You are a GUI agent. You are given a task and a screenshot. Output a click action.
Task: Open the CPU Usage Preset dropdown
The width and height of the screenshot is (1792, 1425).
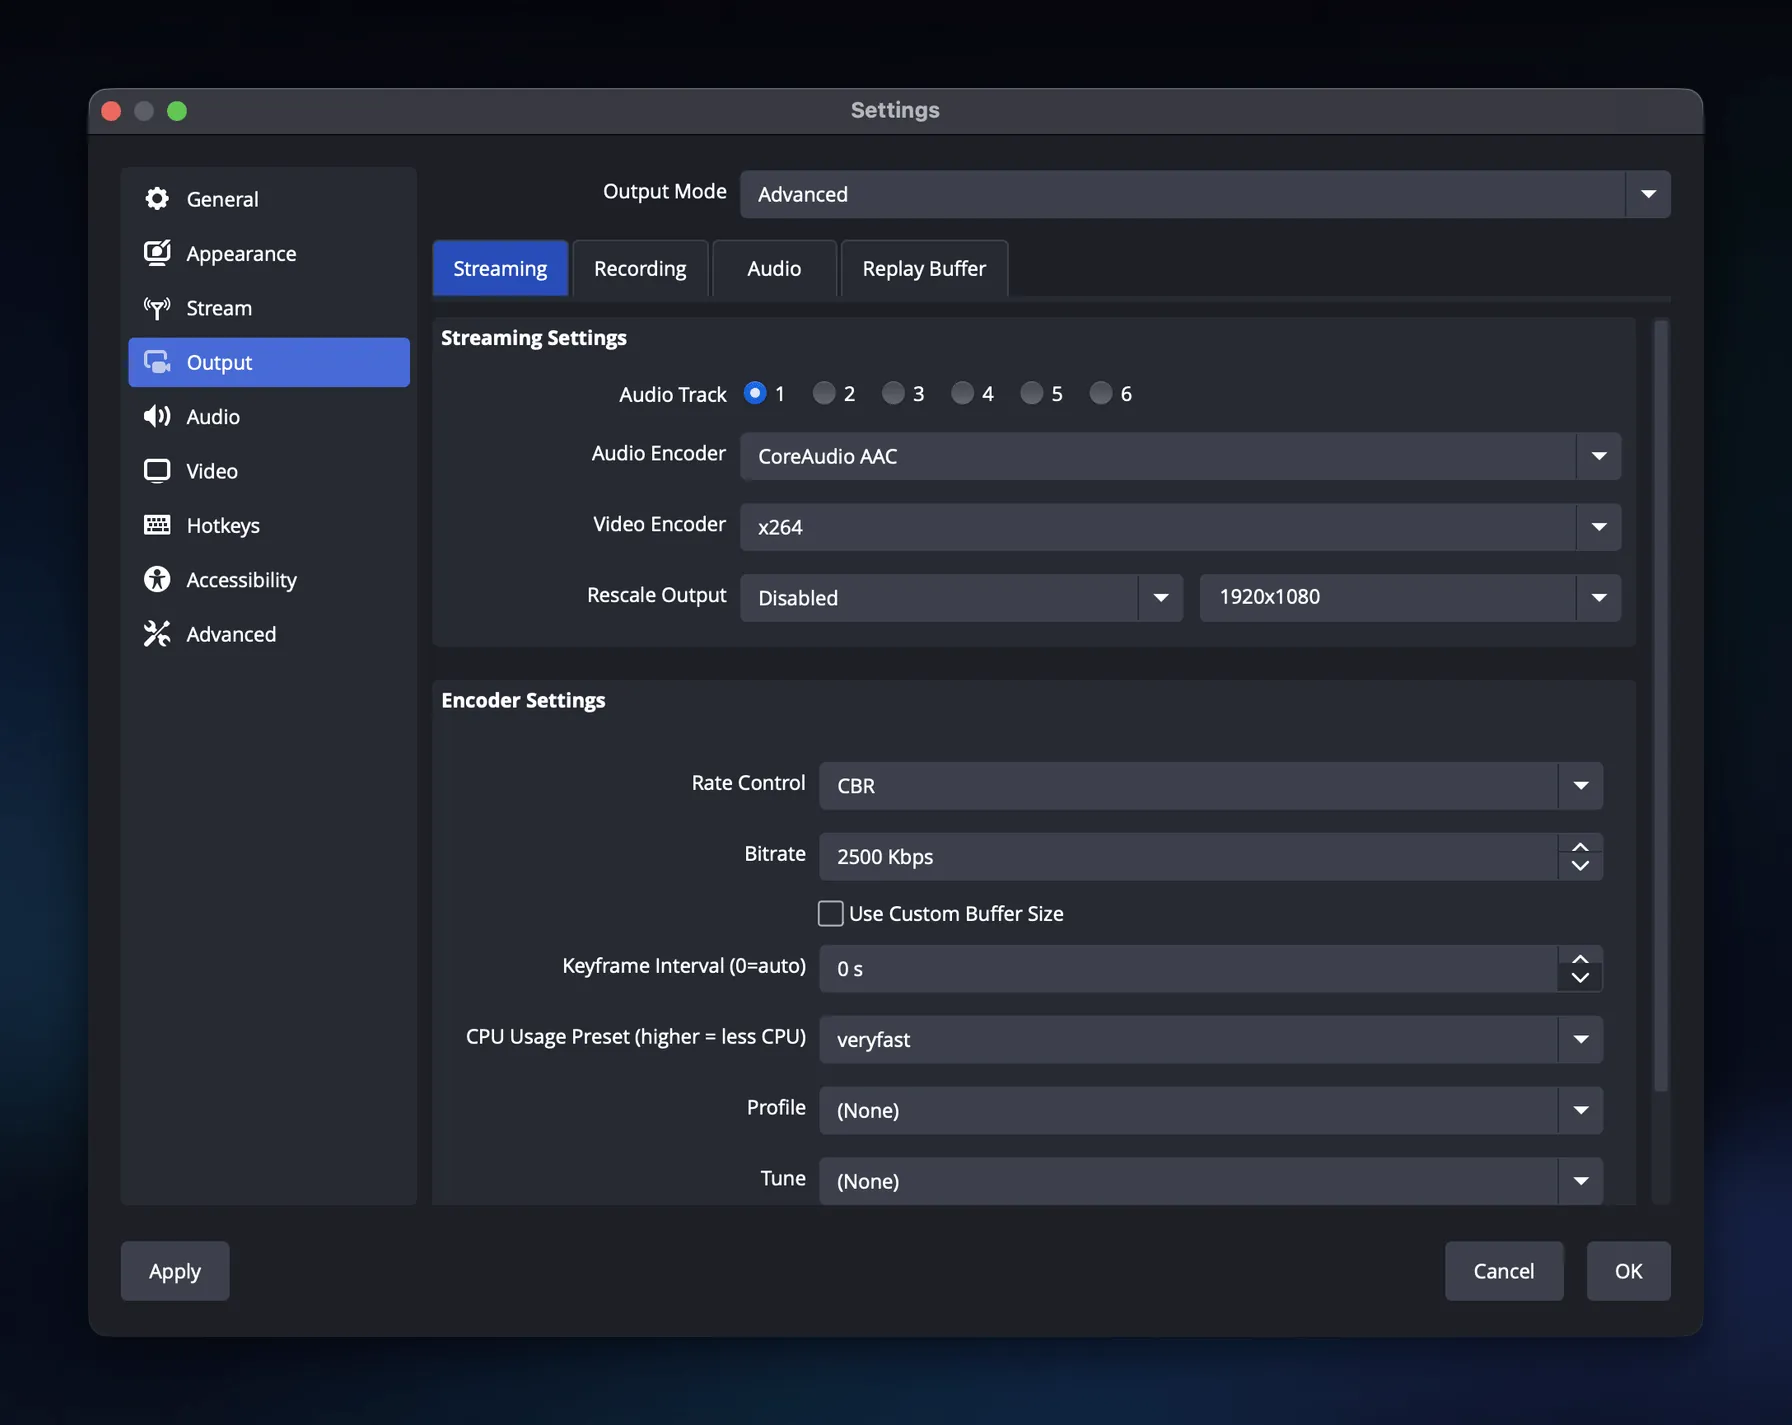click(x=1211, y=1039)
